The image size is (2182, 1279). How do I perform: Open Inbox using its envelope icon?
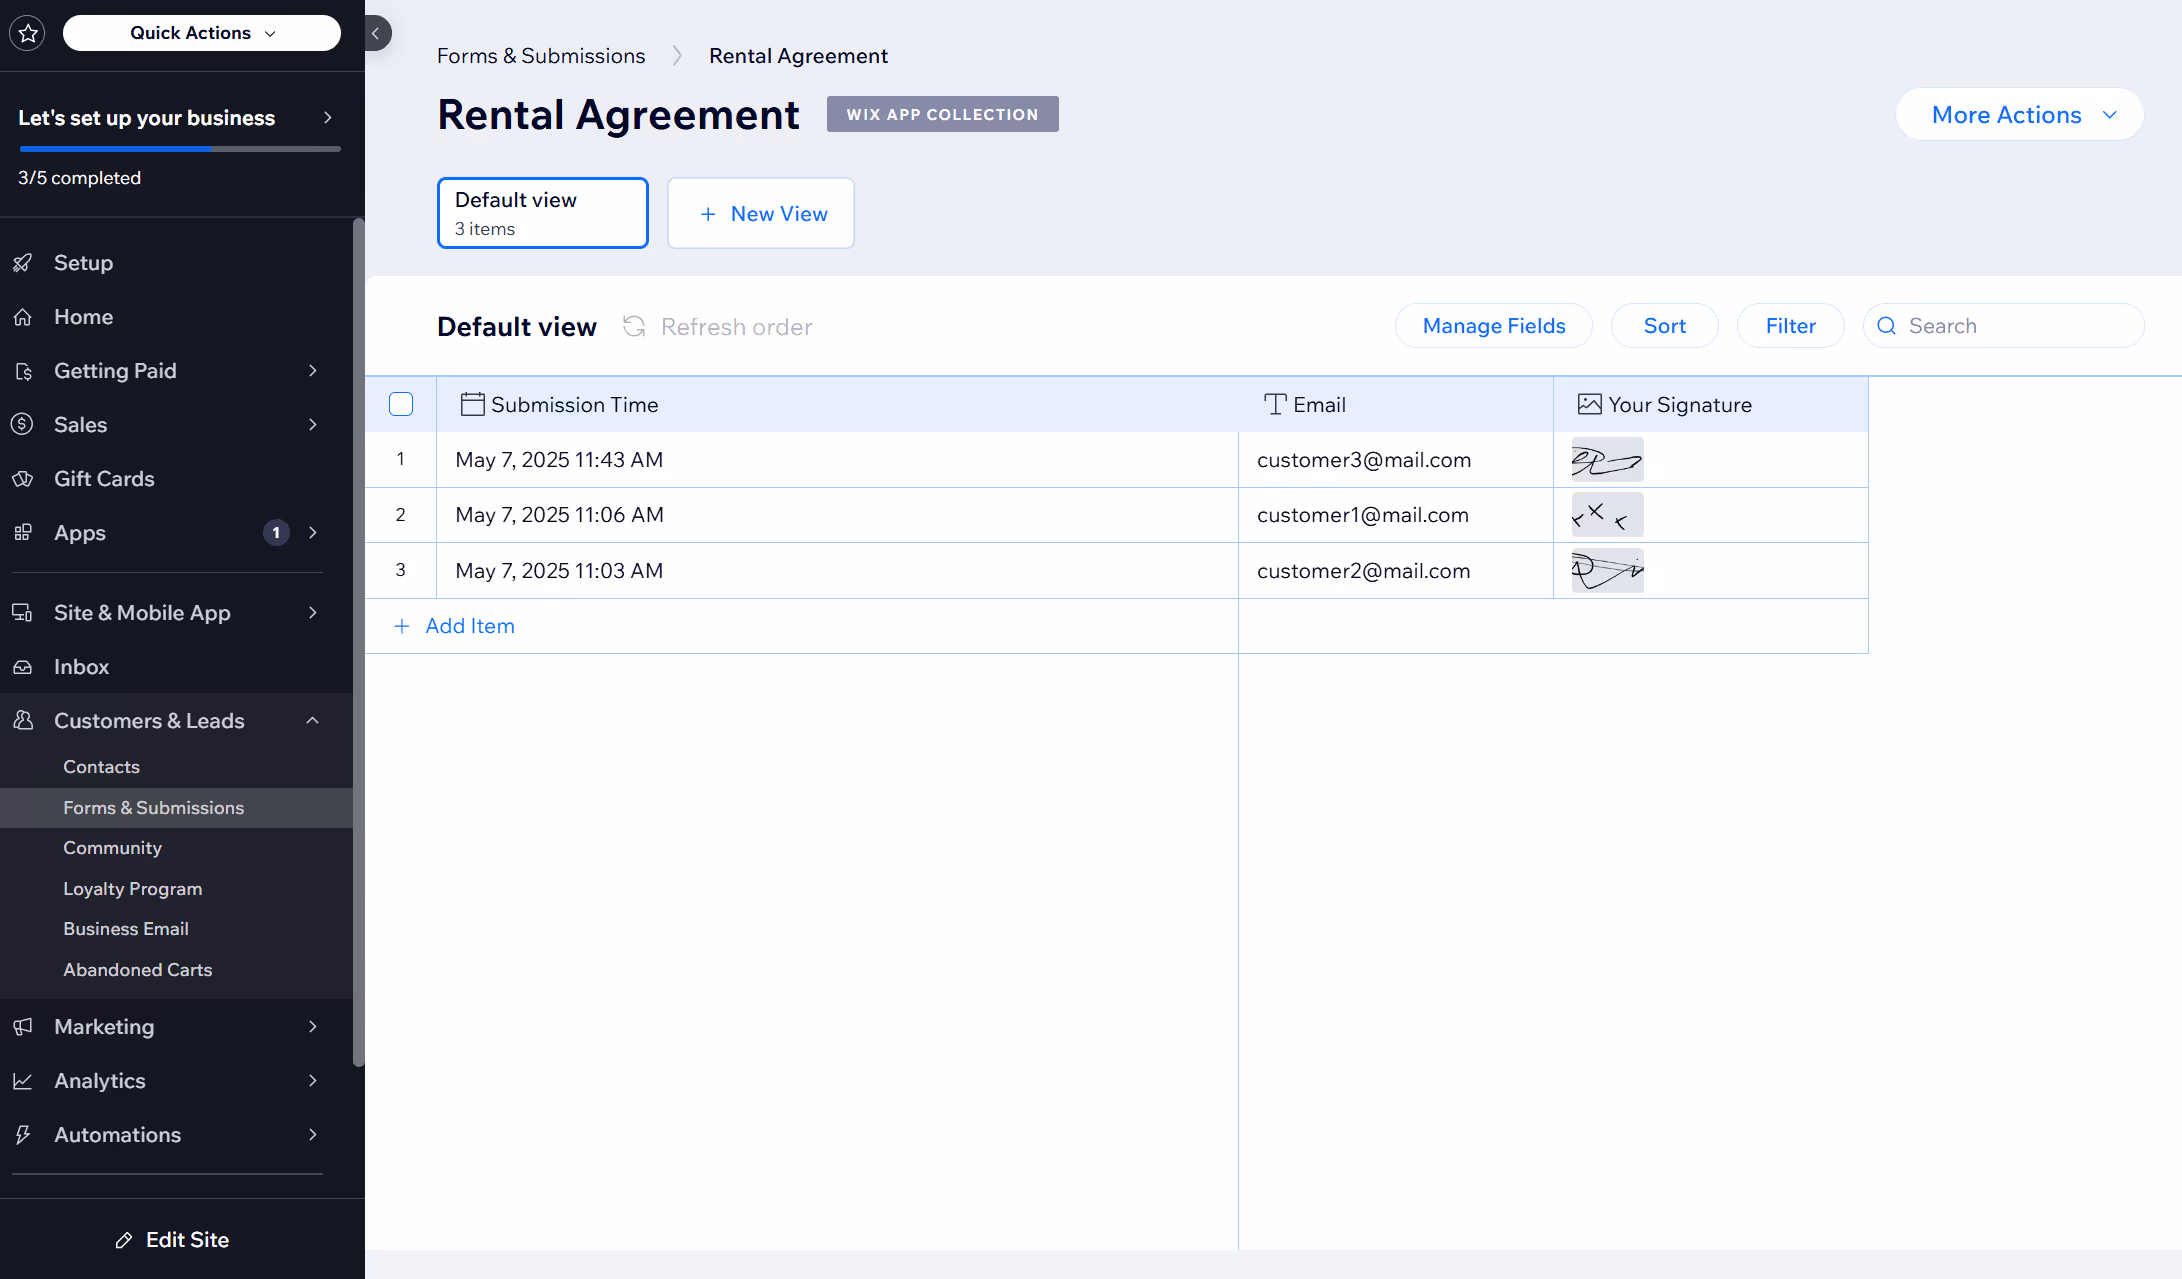[x=24, y=666]
